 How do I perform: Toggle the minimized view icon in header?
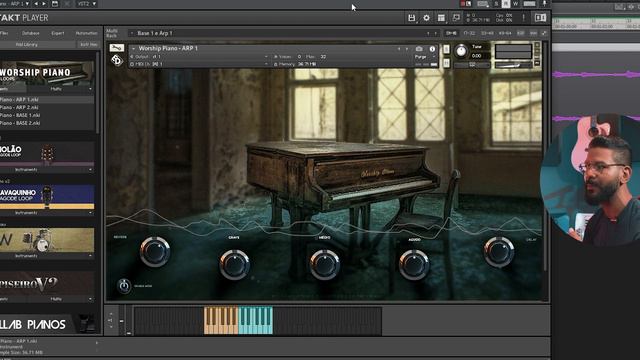456,18
